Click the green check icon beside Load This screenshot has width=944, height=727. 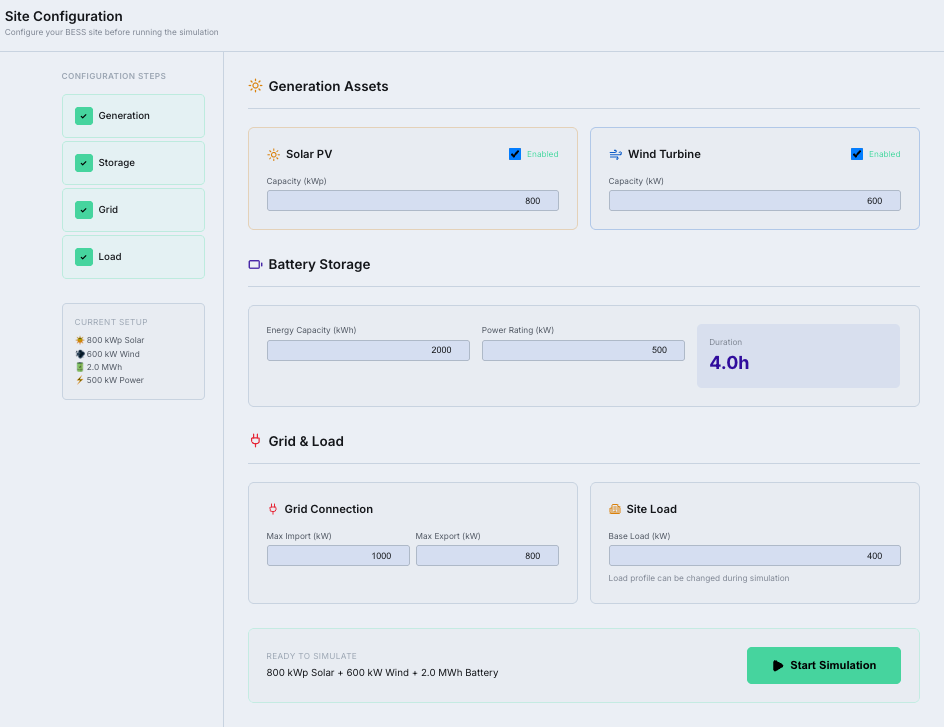point(84,256)
